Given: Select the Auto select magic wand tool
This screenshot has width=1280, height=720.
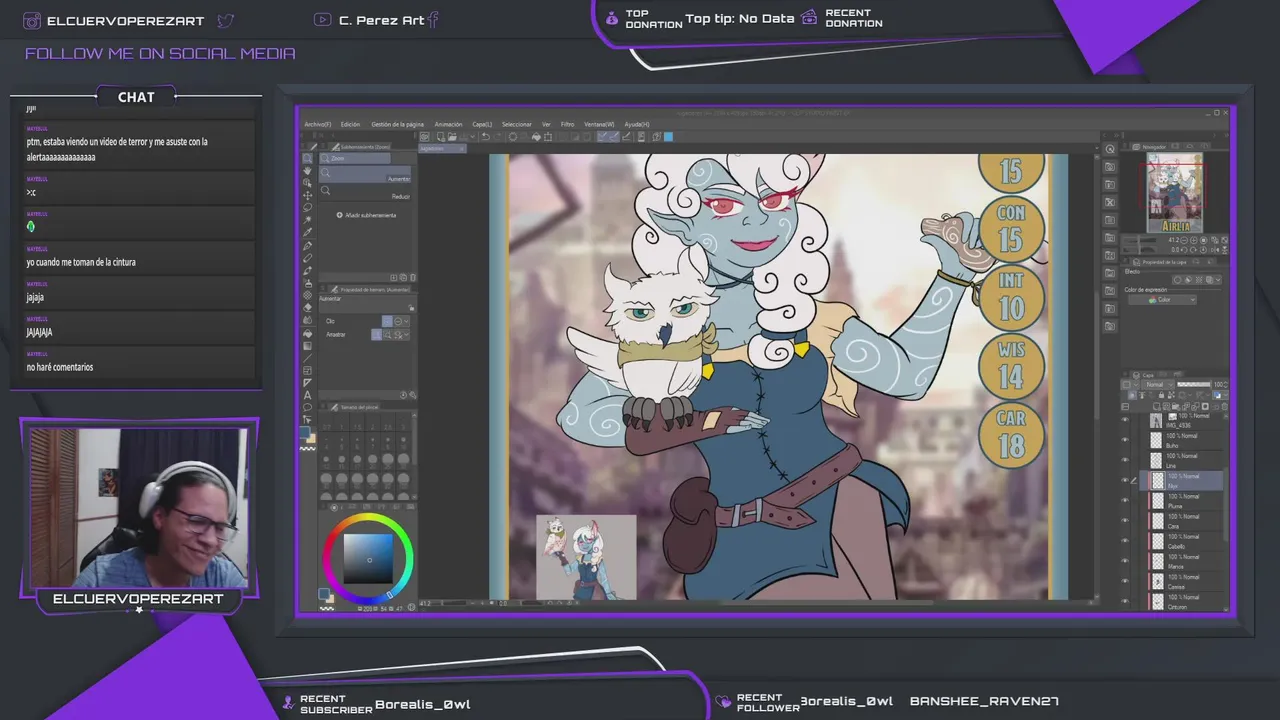Looking at the screenshot, I should pos(307,220).
